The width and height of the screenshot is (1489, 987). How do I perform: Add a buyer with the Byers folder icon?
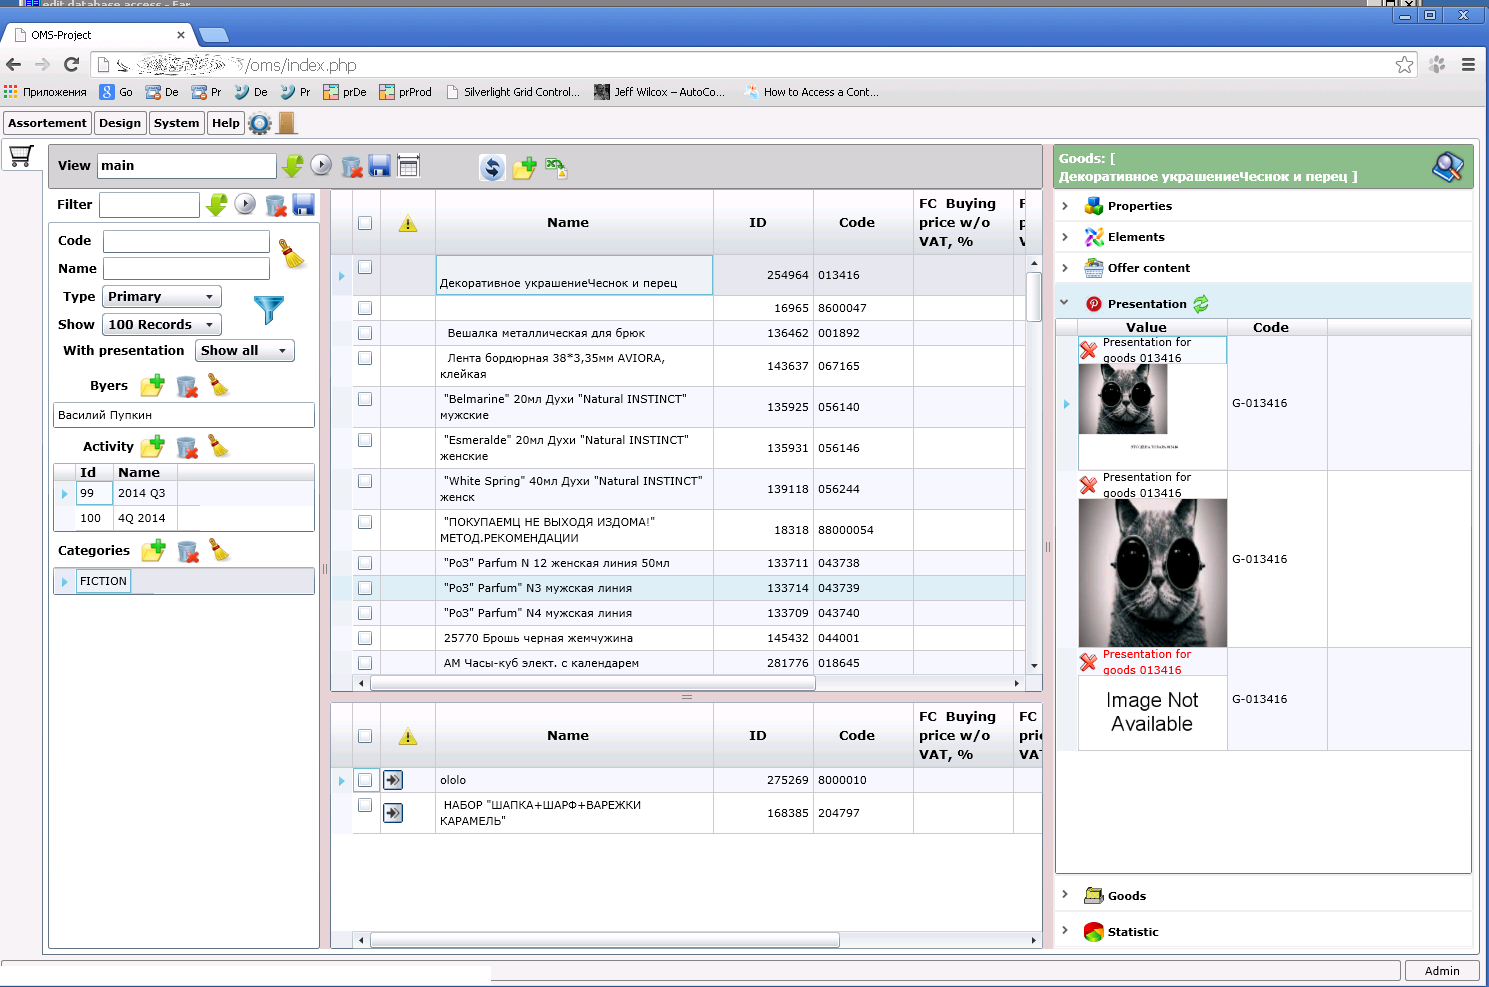(153, 385)
